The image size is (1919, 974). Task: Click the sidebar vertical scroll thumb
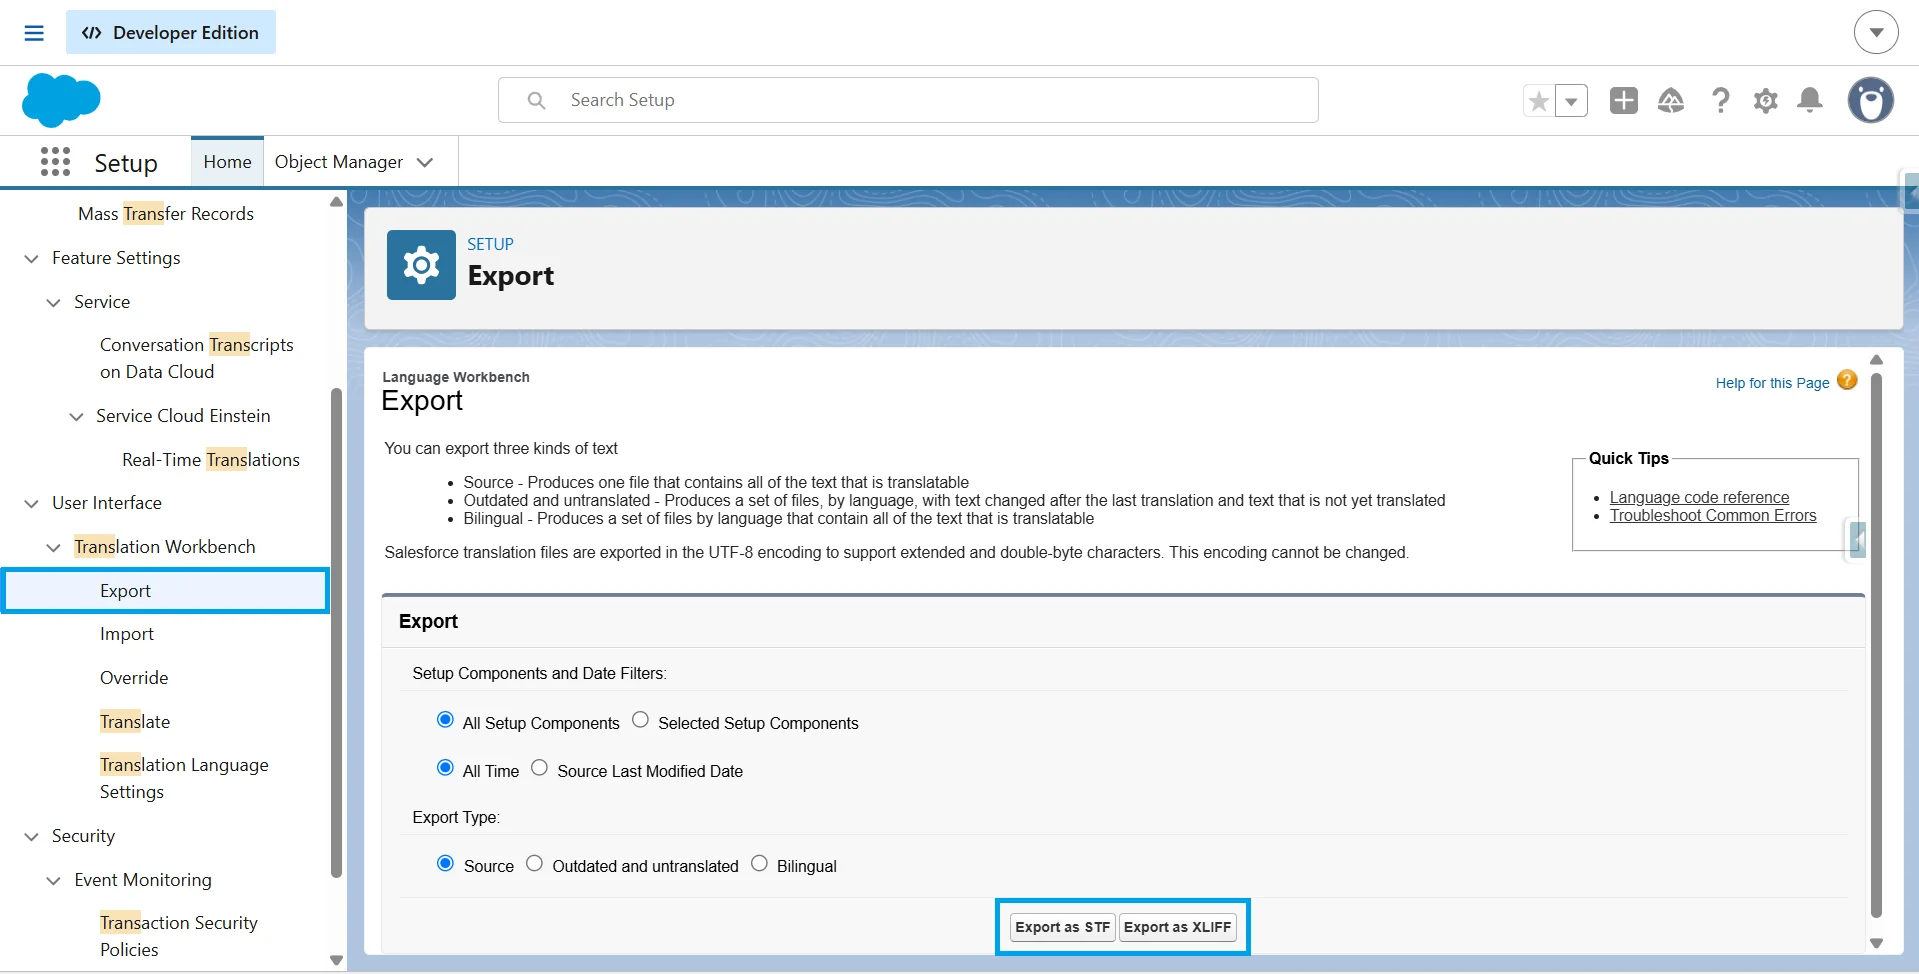[336, 632]
